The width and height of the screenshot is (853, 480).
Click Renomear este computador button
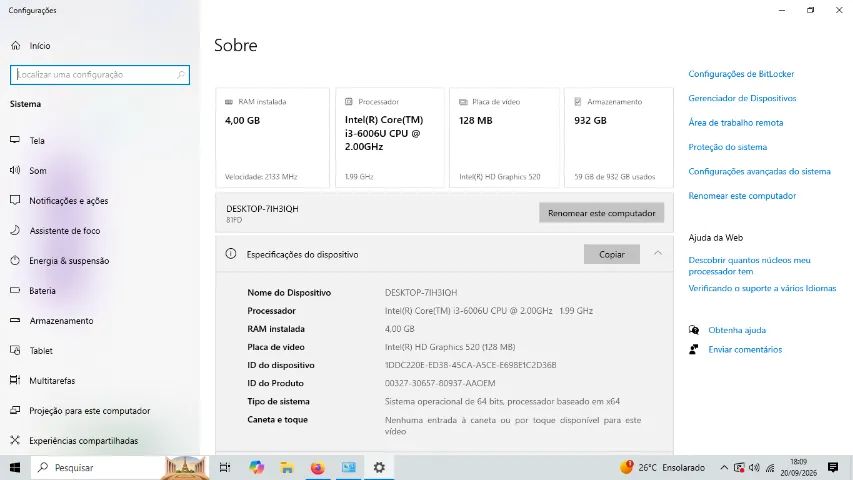tap(601, 213)
